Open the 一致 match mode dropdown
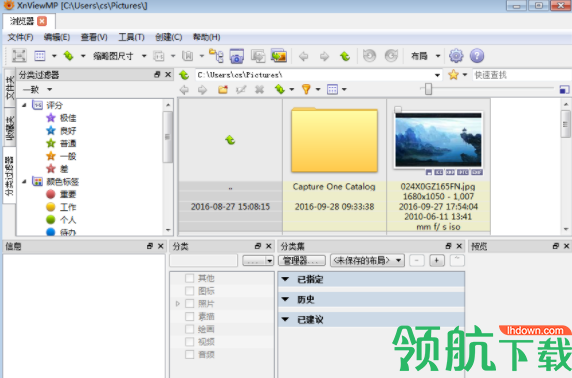572x378 pixels. 50,89
